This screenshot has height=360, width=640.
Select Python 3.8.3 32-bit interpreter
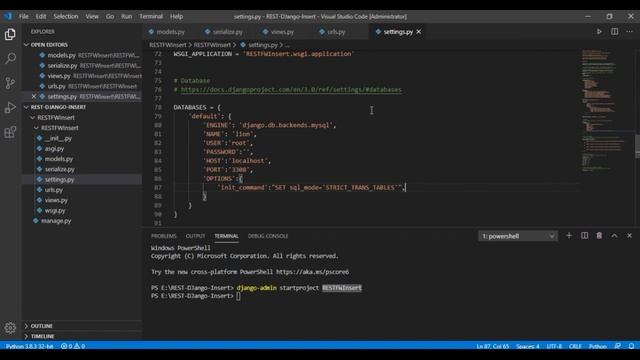[x=29, y=346]
